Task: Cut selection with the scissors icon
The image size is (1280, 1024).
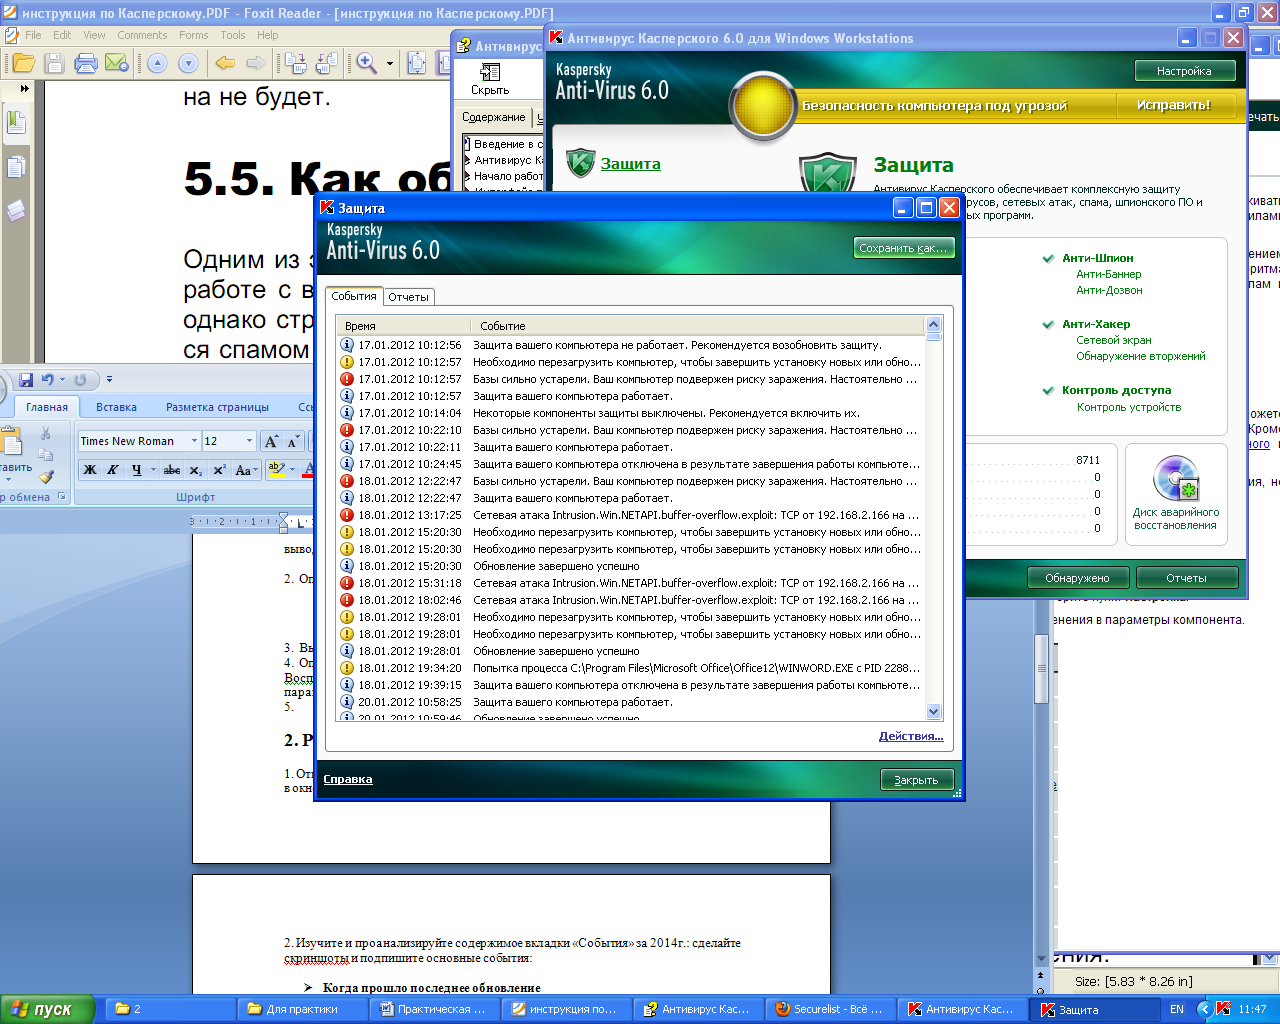Action: 45,433
